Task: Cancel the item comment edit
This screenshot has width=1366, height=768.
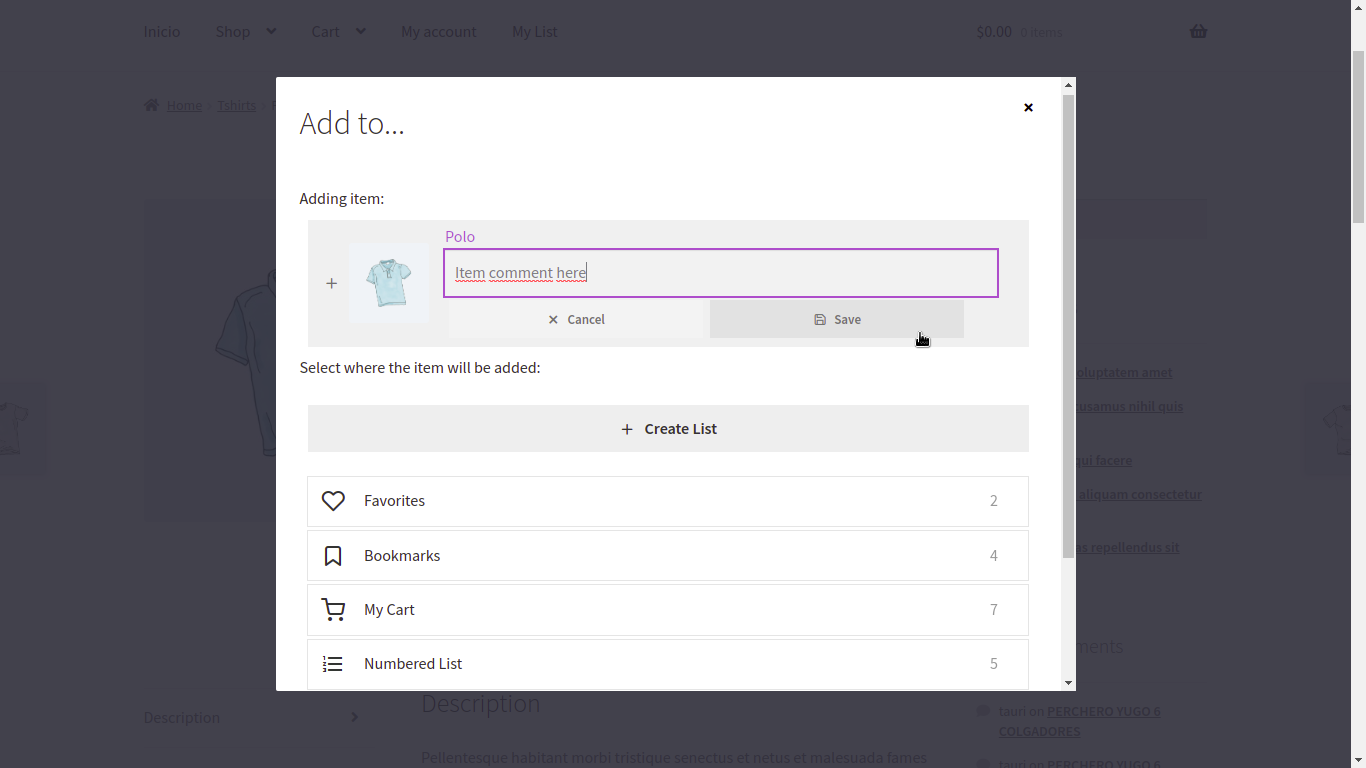Action: coord(577,319)
